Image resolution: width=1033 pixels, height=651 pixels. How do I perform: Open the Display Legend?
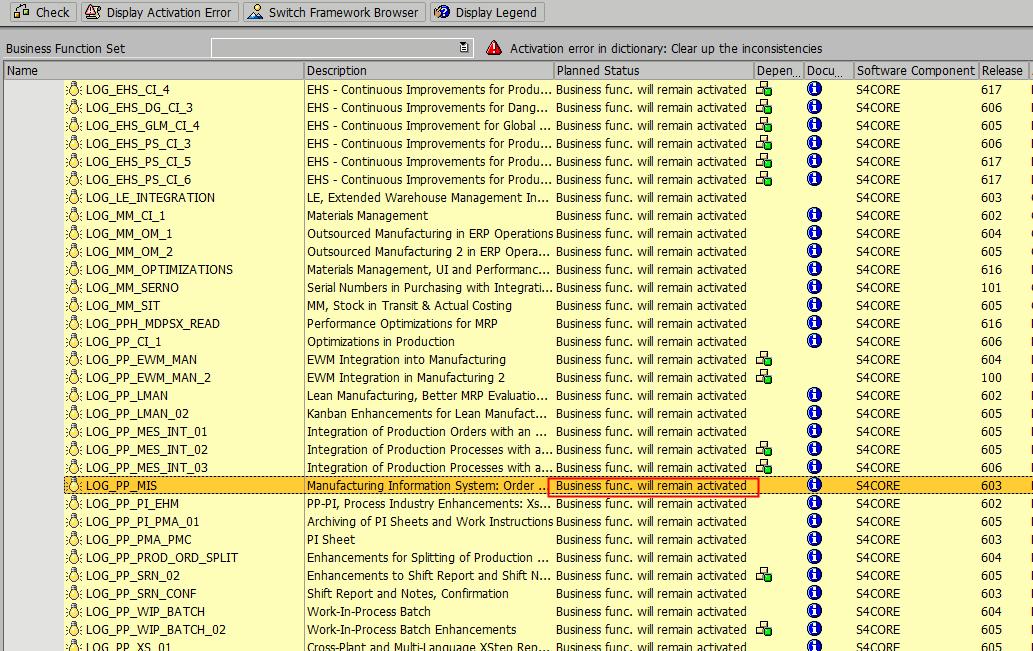coord(487,12)
